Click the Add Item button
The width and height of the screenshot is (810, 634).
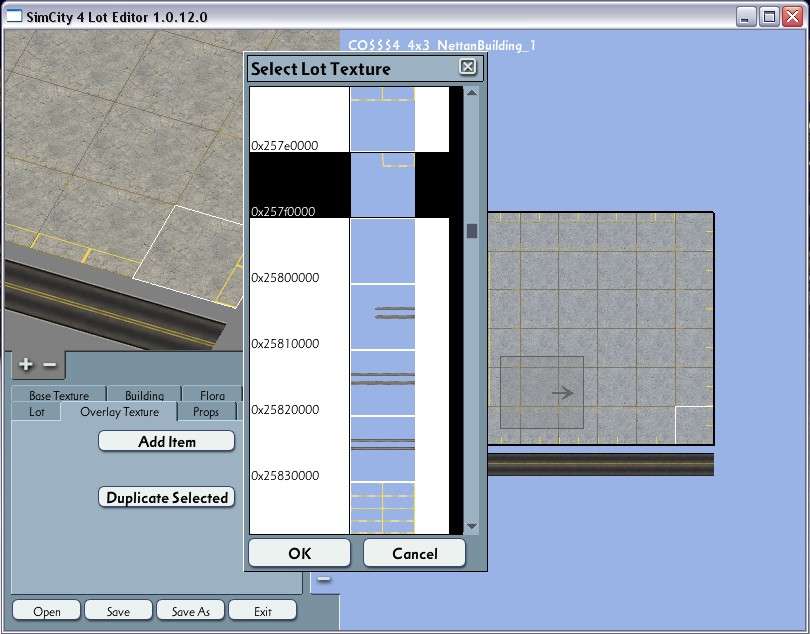(166, 442)
